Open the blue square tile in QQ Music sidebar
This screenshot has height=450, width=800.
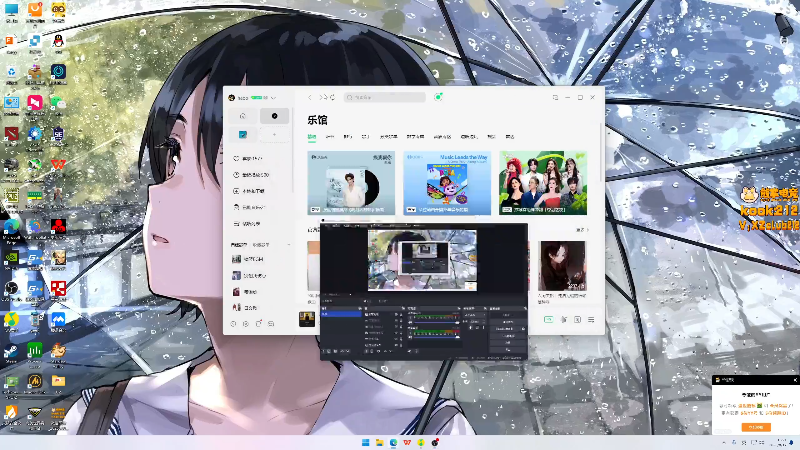pos(243,135)
